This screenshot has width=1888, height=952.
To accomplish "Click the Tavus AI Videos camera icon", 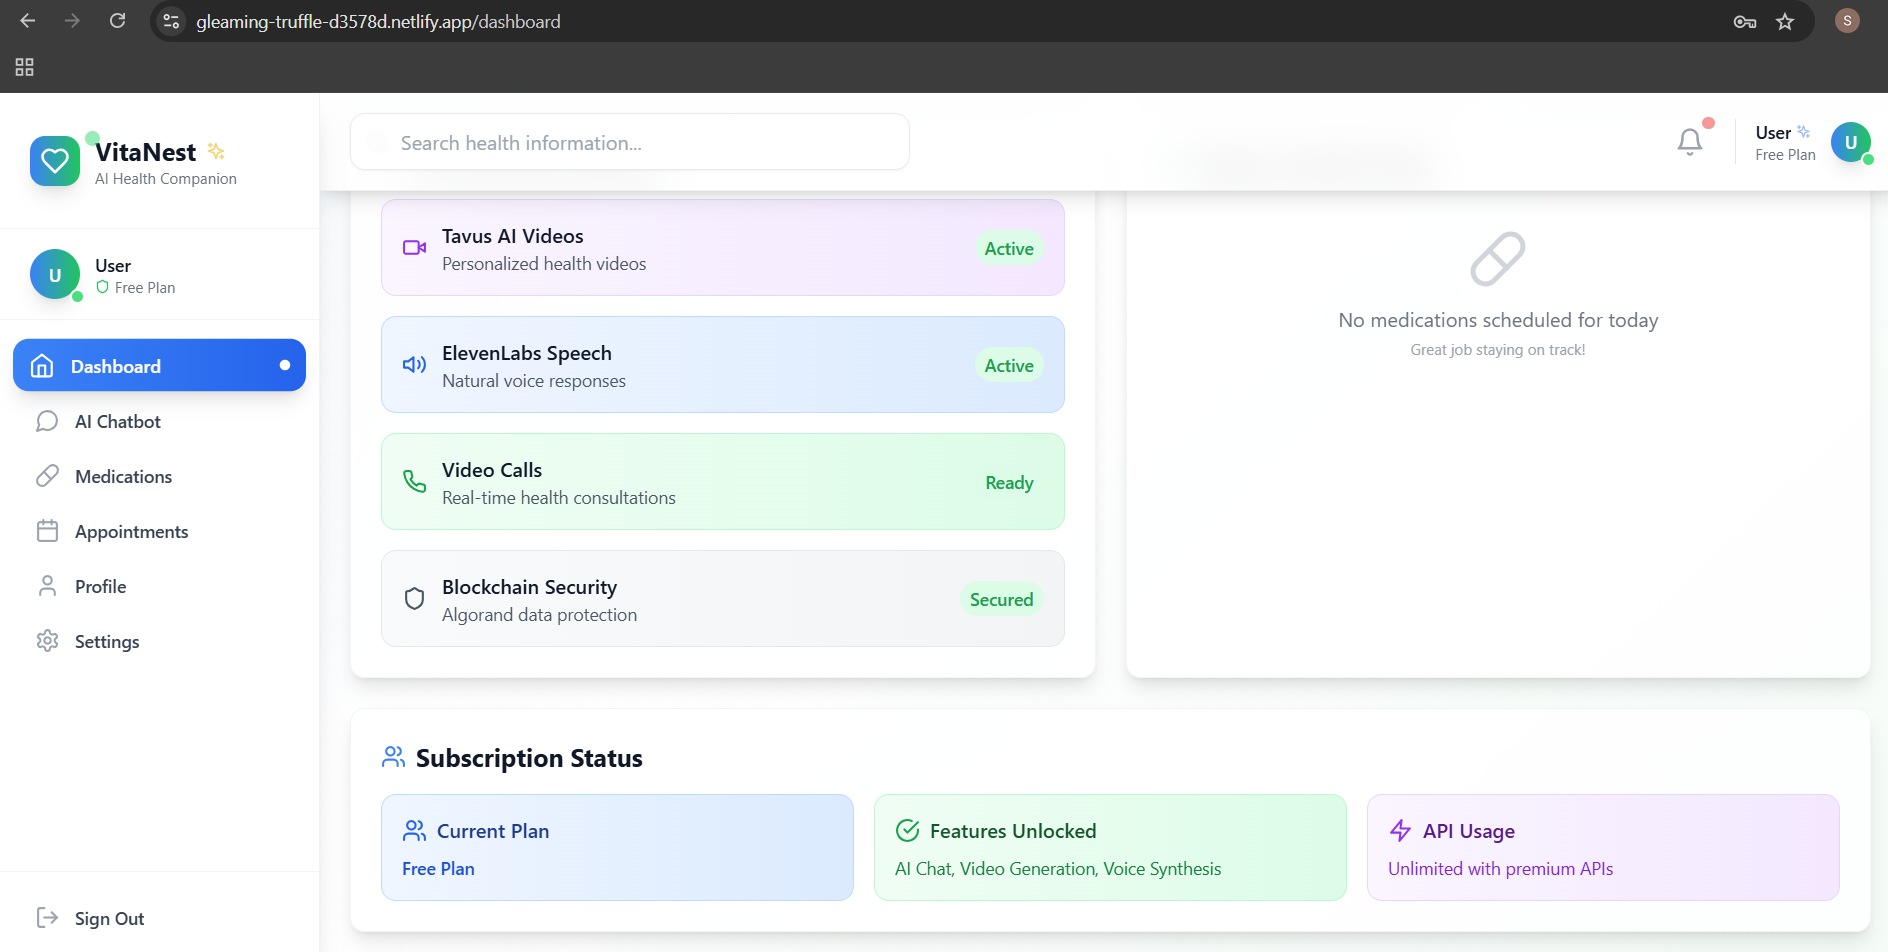I will [414, 248].
